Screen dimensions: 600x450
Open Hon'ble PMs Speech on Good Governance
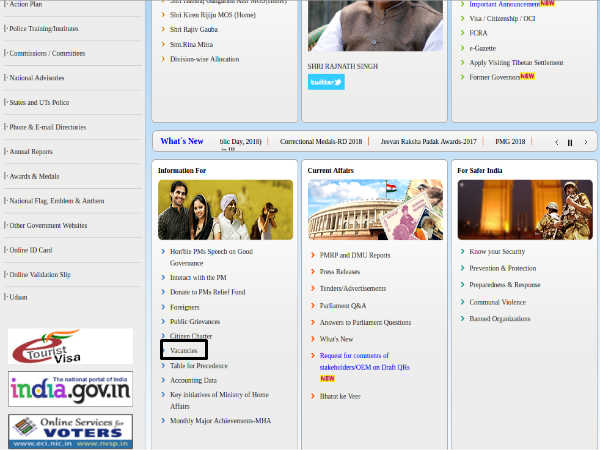pyautogui.click(x=211, y=257)
